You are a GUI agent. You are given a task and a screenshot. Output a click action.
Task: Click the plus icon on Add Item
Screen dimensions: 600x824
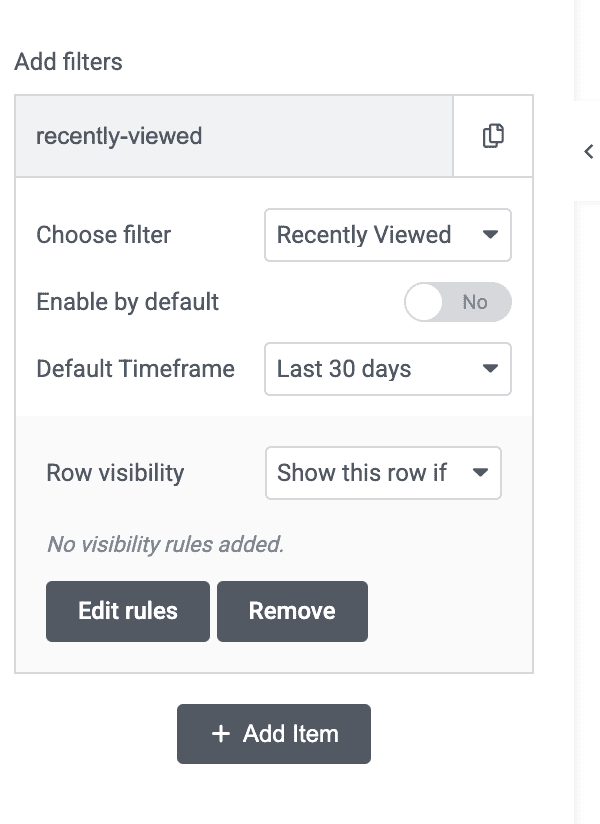[221, 734]
